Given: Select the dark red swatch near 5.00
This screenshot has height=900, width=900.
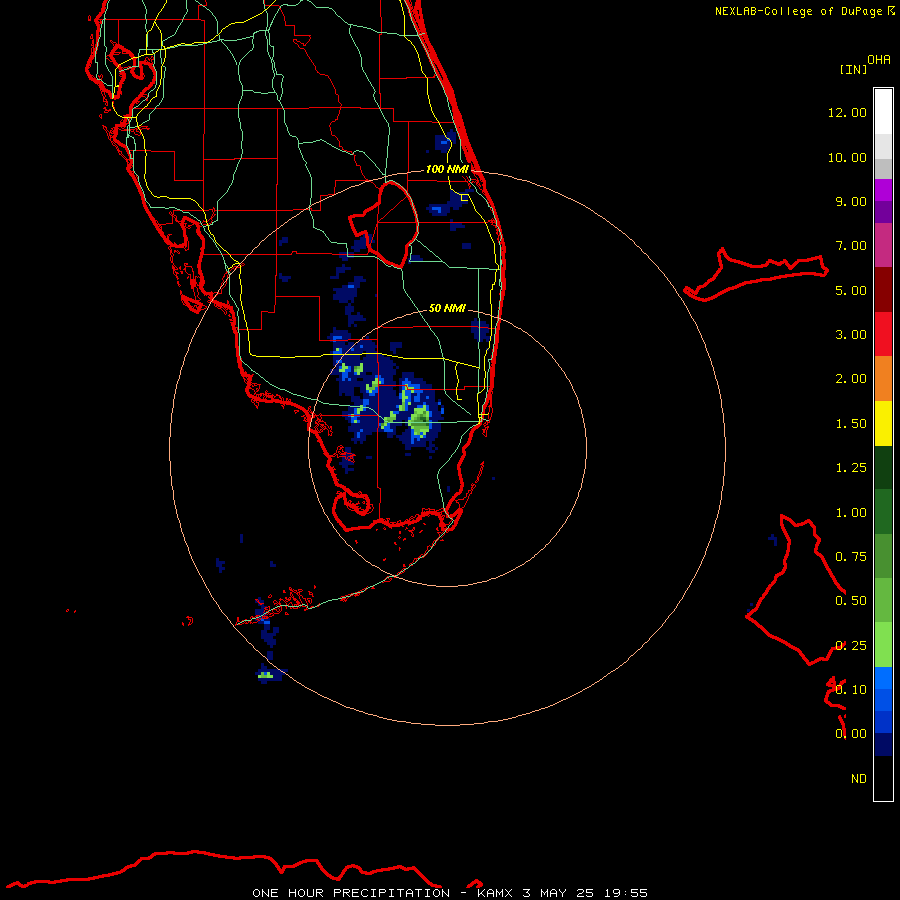Looking at the screenshot, I should (883, 290).
